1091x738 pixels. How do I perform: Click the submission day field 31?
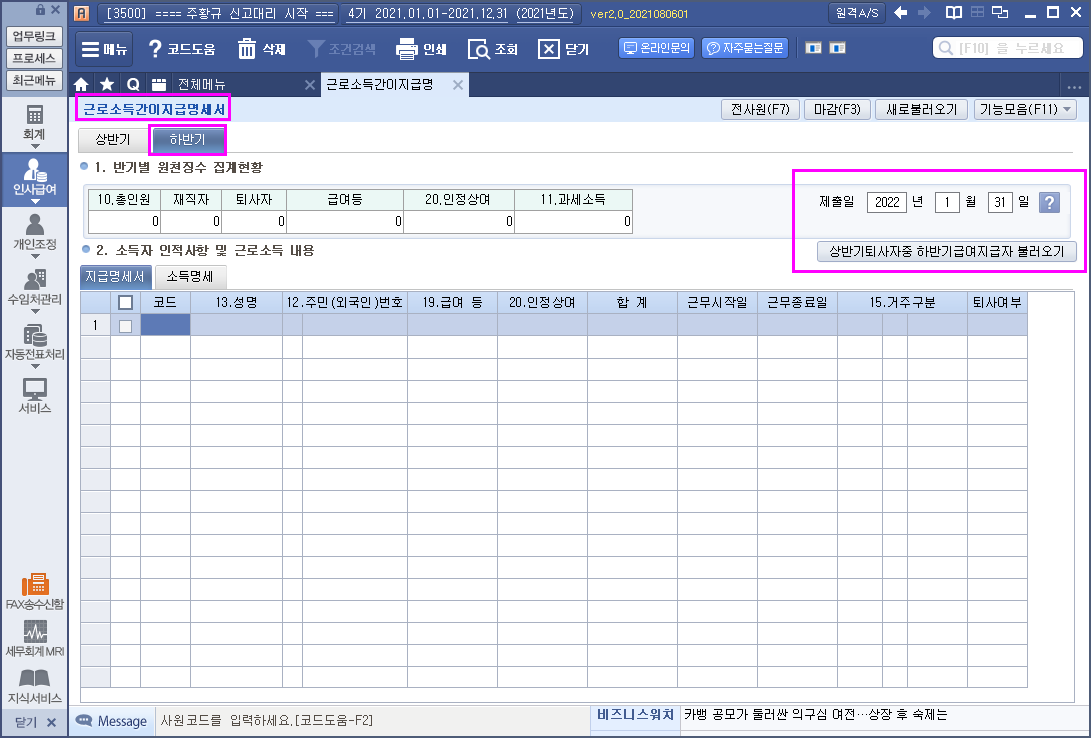(x=1000, y=202)
